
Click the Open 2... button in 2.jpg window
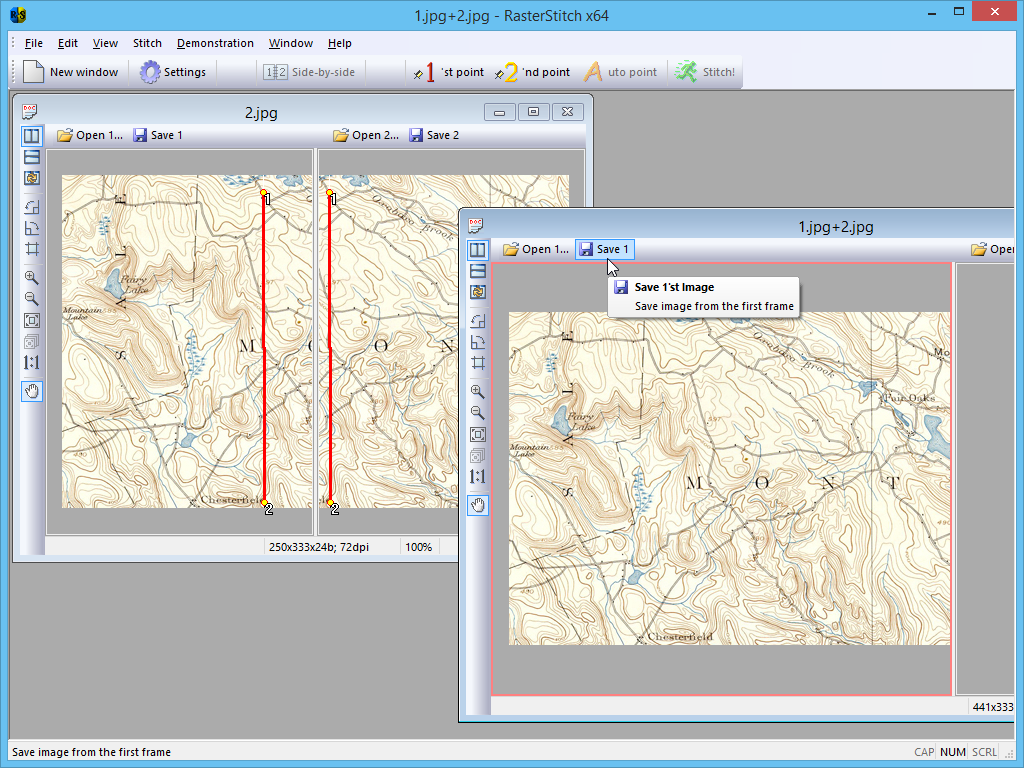click(366, 135)
